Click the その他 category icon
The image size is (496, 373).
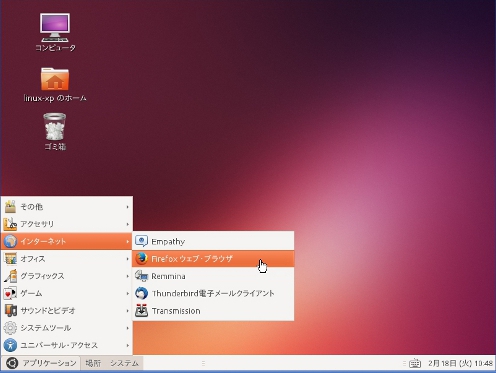(x=10, y=207)
